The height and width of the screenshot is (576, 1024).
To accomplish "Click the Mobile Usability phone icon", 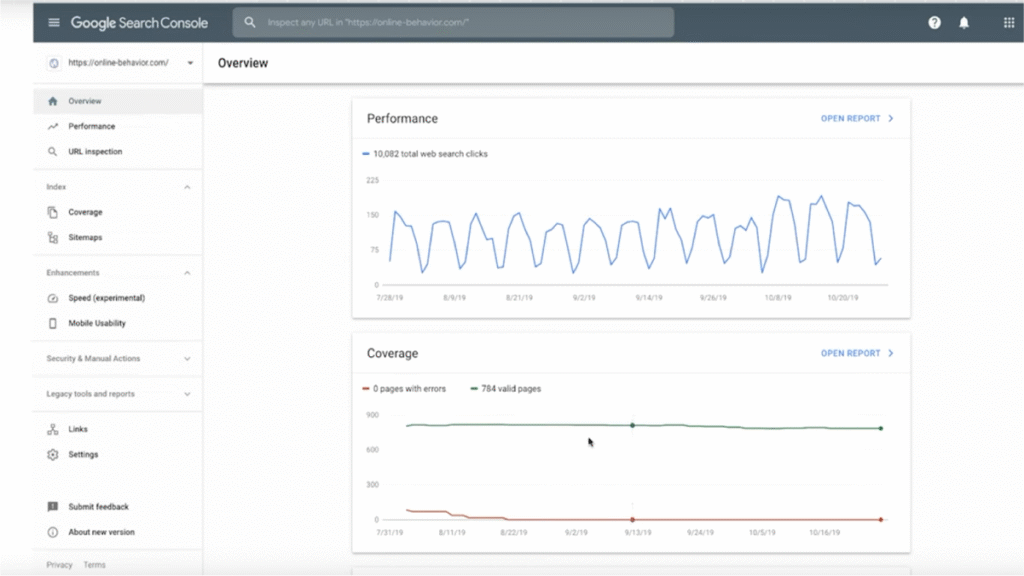I will click(53, 324).
